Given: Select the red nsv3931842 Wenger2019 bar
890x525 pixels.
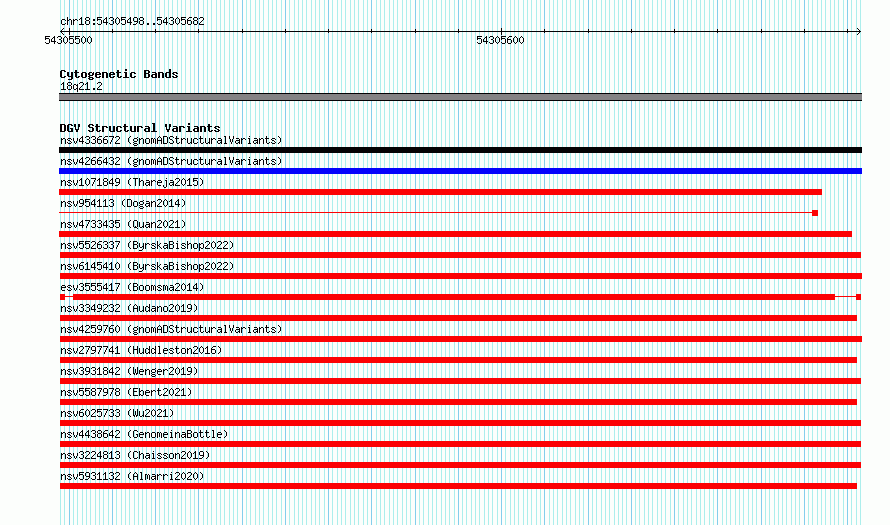Looking at the screenshot, I should (460, 381).
